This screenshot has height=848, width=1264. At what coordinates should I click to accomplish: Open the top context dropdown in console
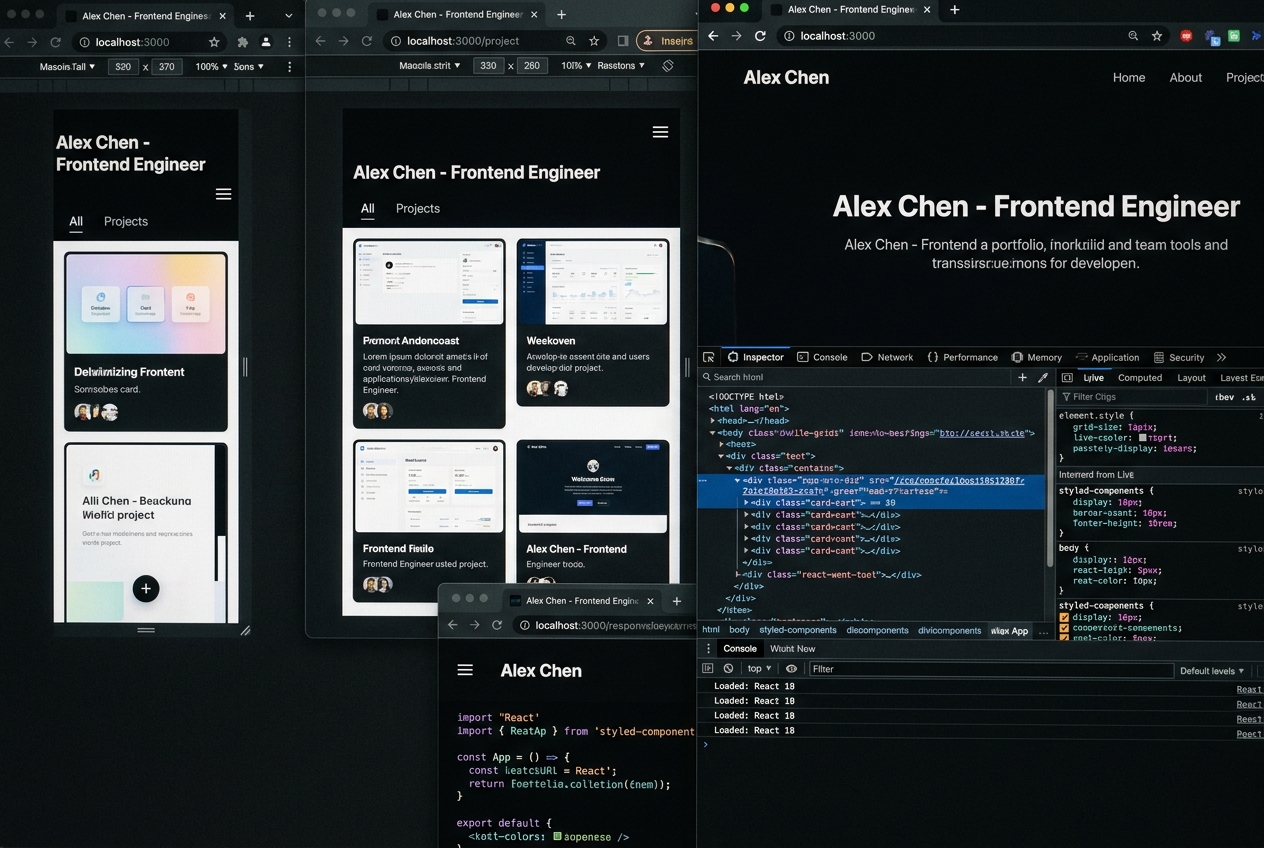759,669
